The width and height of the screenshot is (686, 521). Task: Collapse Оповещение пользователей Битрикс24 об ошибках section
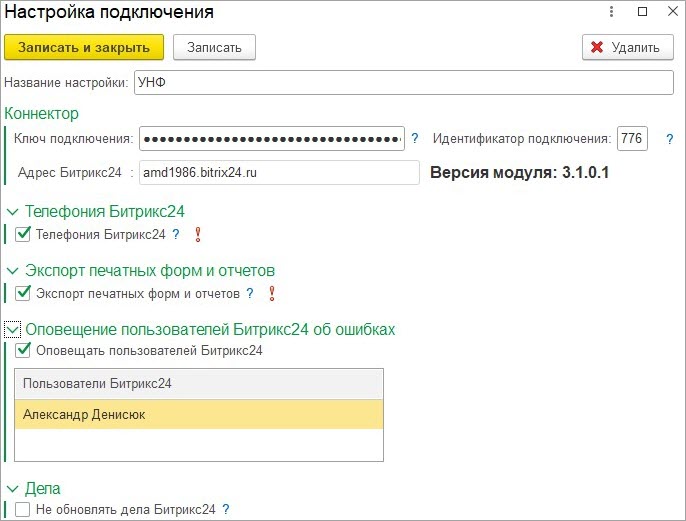coord(12,330)
